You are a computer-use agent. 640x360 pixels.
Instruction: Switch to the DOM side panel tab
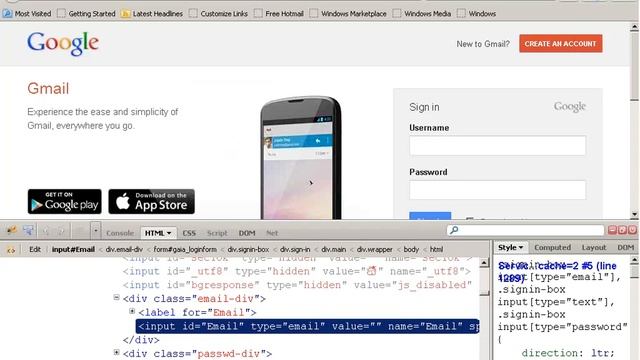626,247
